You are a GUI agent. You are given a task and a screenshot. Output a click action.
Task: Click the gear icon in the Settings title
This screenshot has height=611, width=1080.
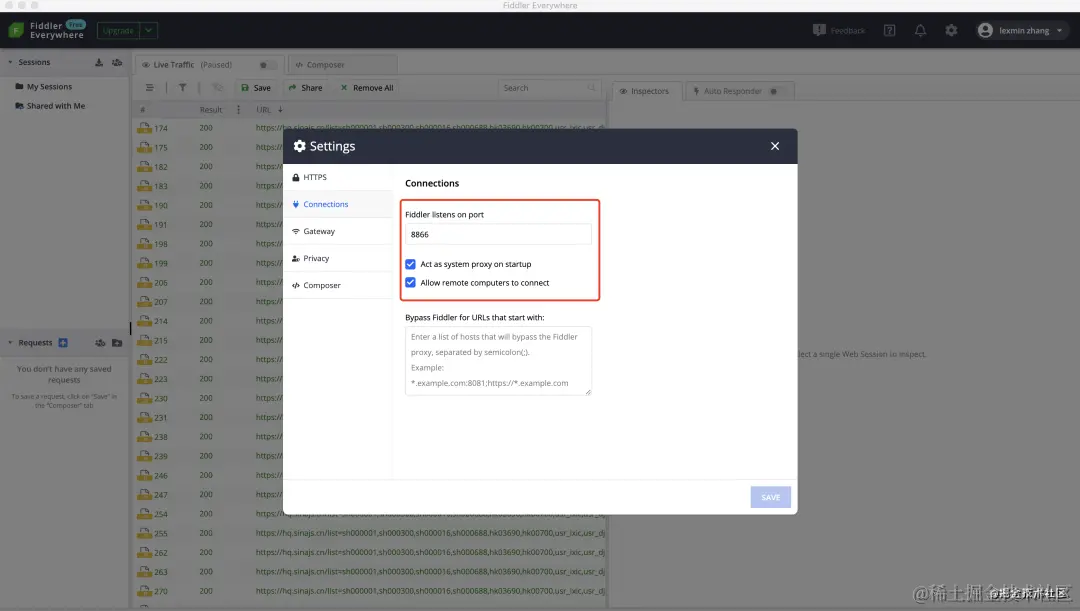pyautogui.click(x=300, y=146)
